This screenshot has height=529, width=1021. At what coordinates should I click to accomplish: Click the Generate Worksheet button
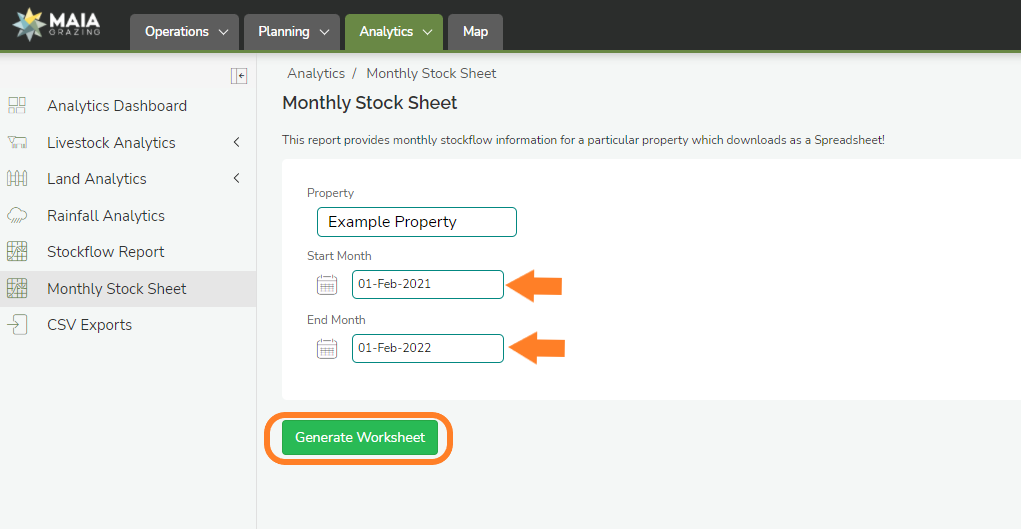[x=360, y=438]
